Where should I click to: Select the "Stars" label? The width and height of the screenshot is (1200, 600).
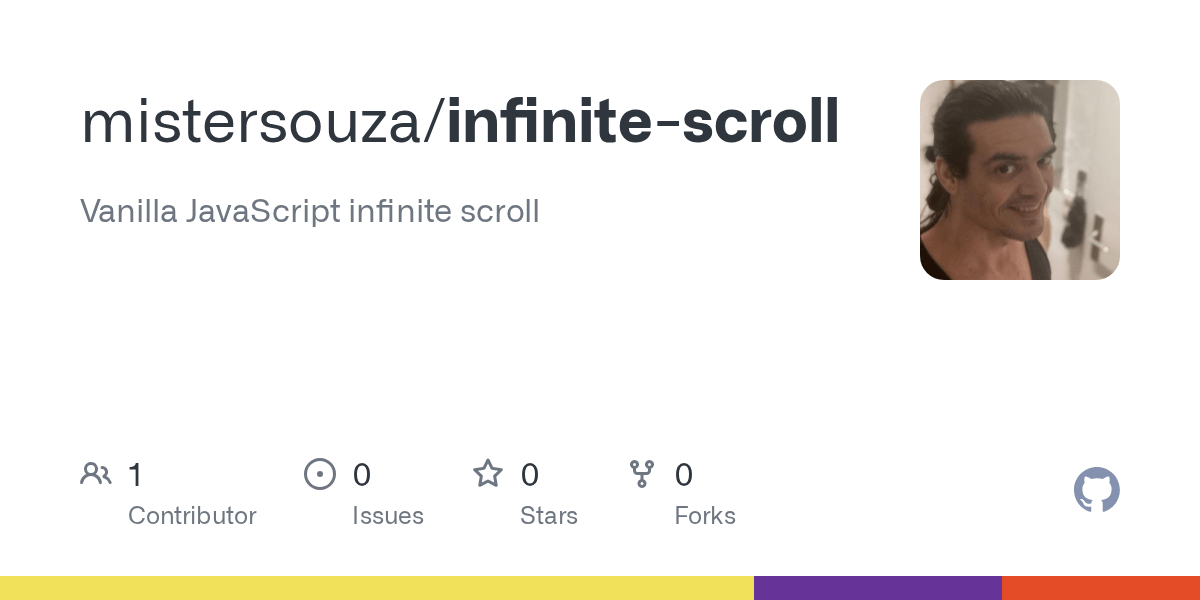tap(549, 516)
